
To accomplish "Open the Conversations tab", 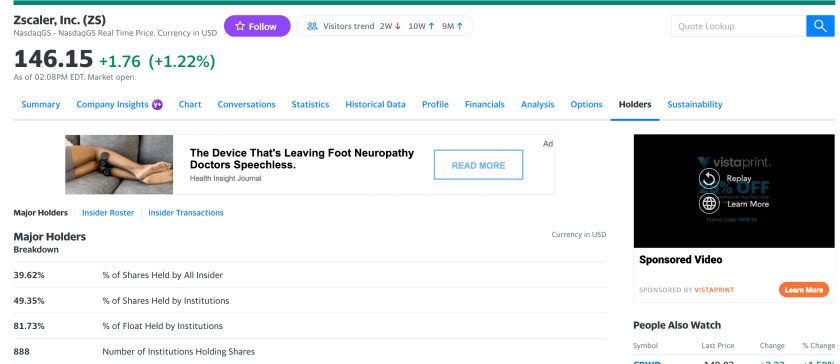I will pyautogui.click(x=246, y=105).
